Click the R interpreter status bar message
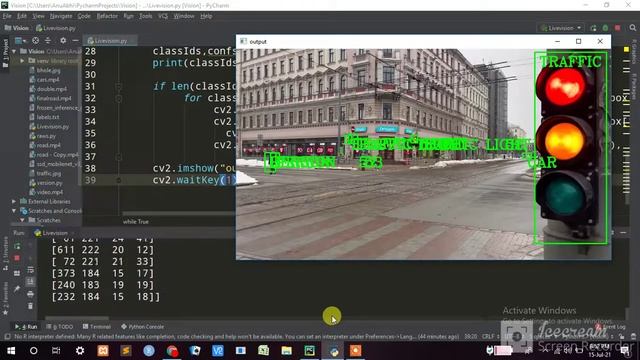Viewport: 640px width, 360px height. (236, 337)
